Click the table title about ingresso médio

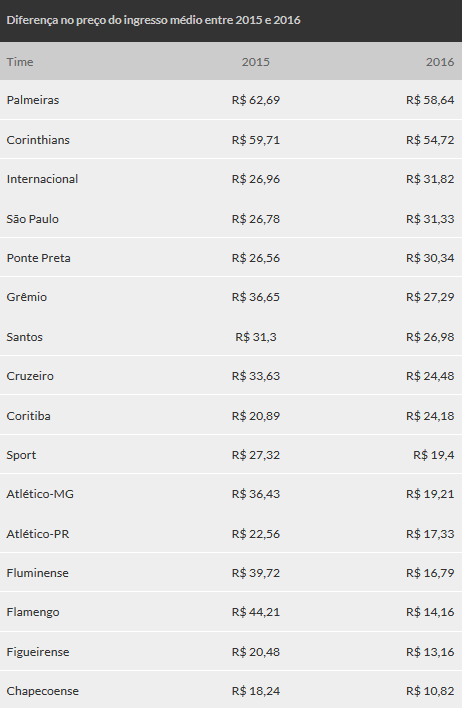point(154,20)
